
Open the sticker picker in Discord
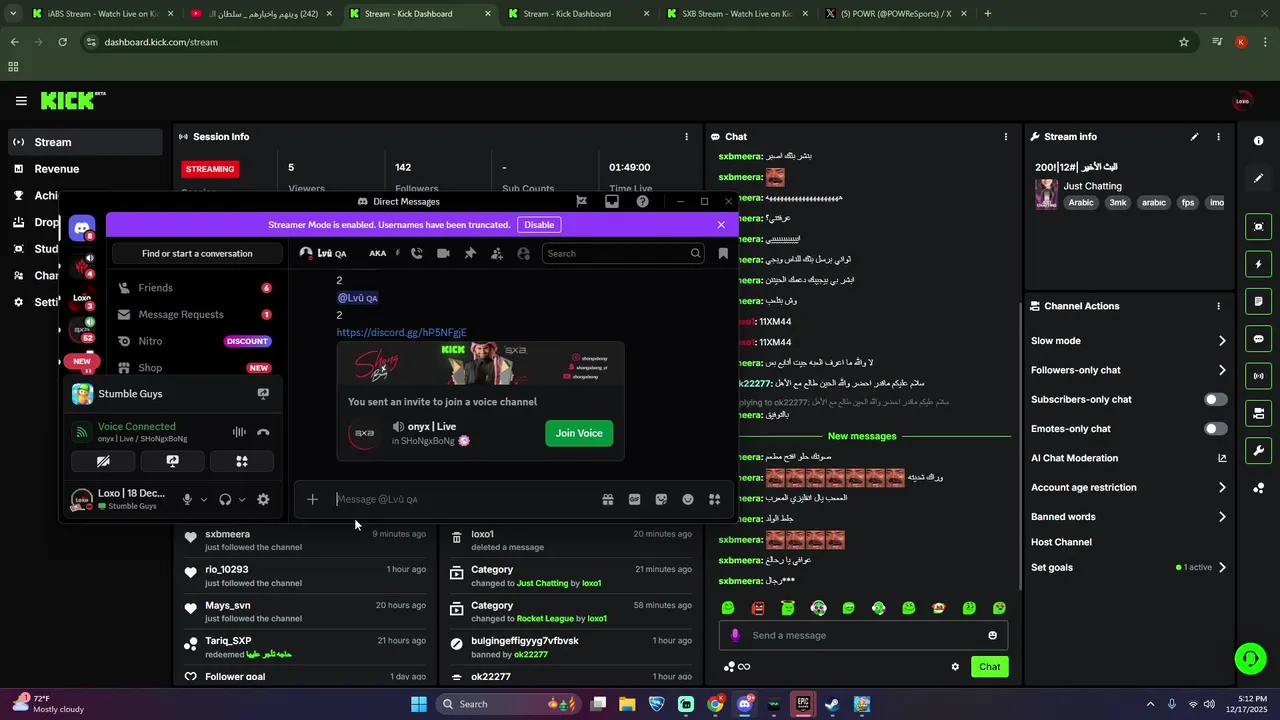(x=661, y=499)
